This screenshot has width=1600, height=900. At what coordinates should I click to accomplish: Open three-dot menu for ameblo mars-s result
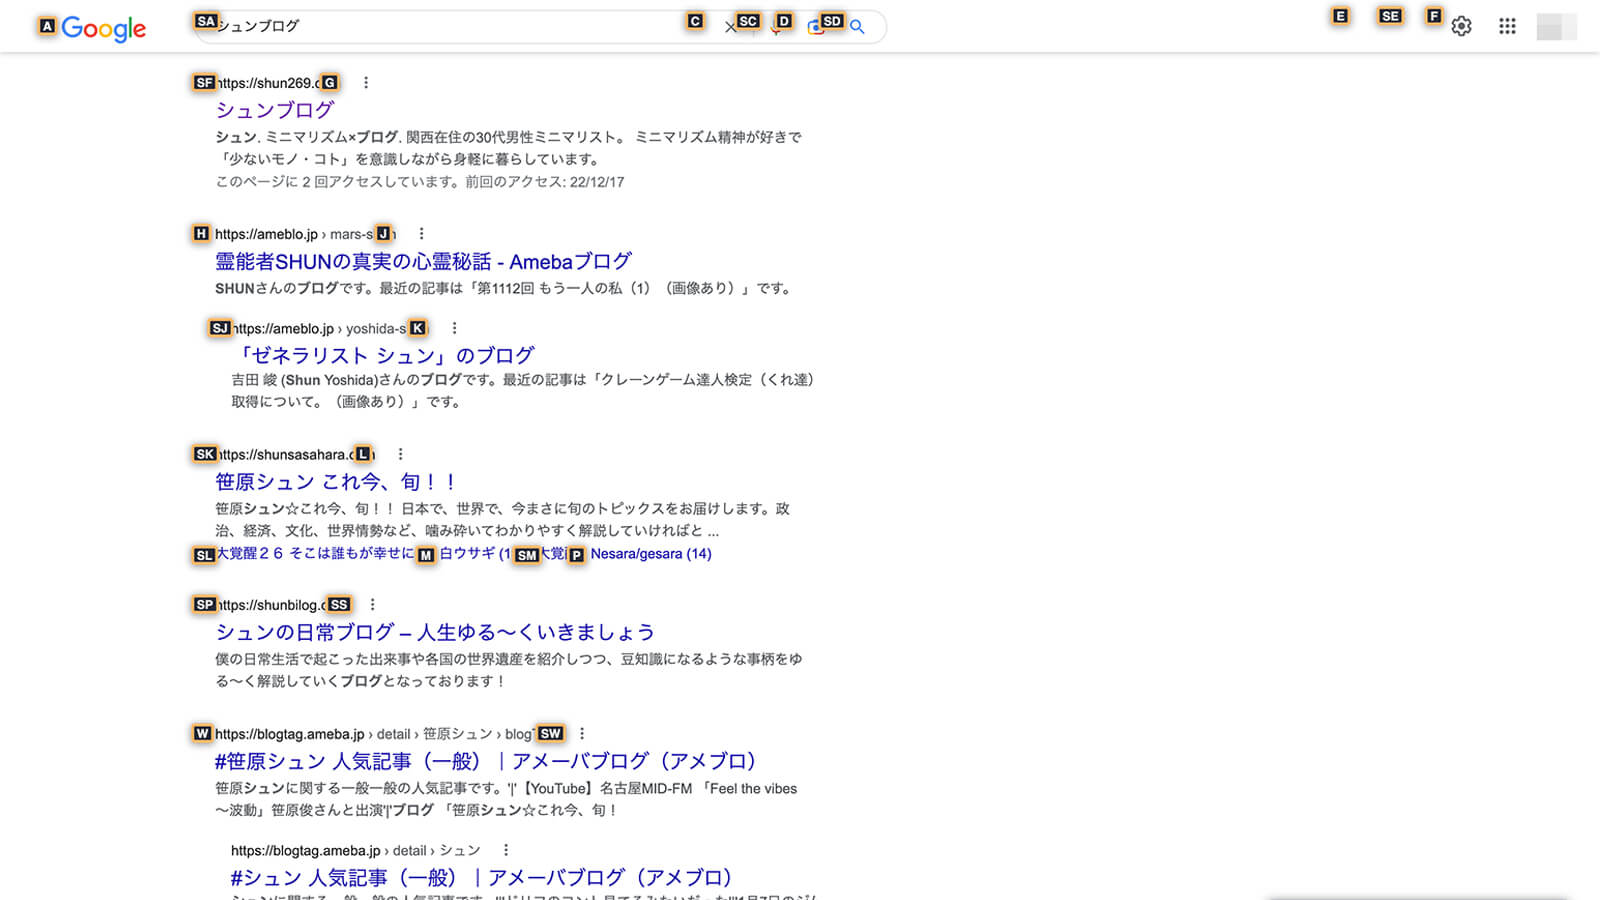421,234
